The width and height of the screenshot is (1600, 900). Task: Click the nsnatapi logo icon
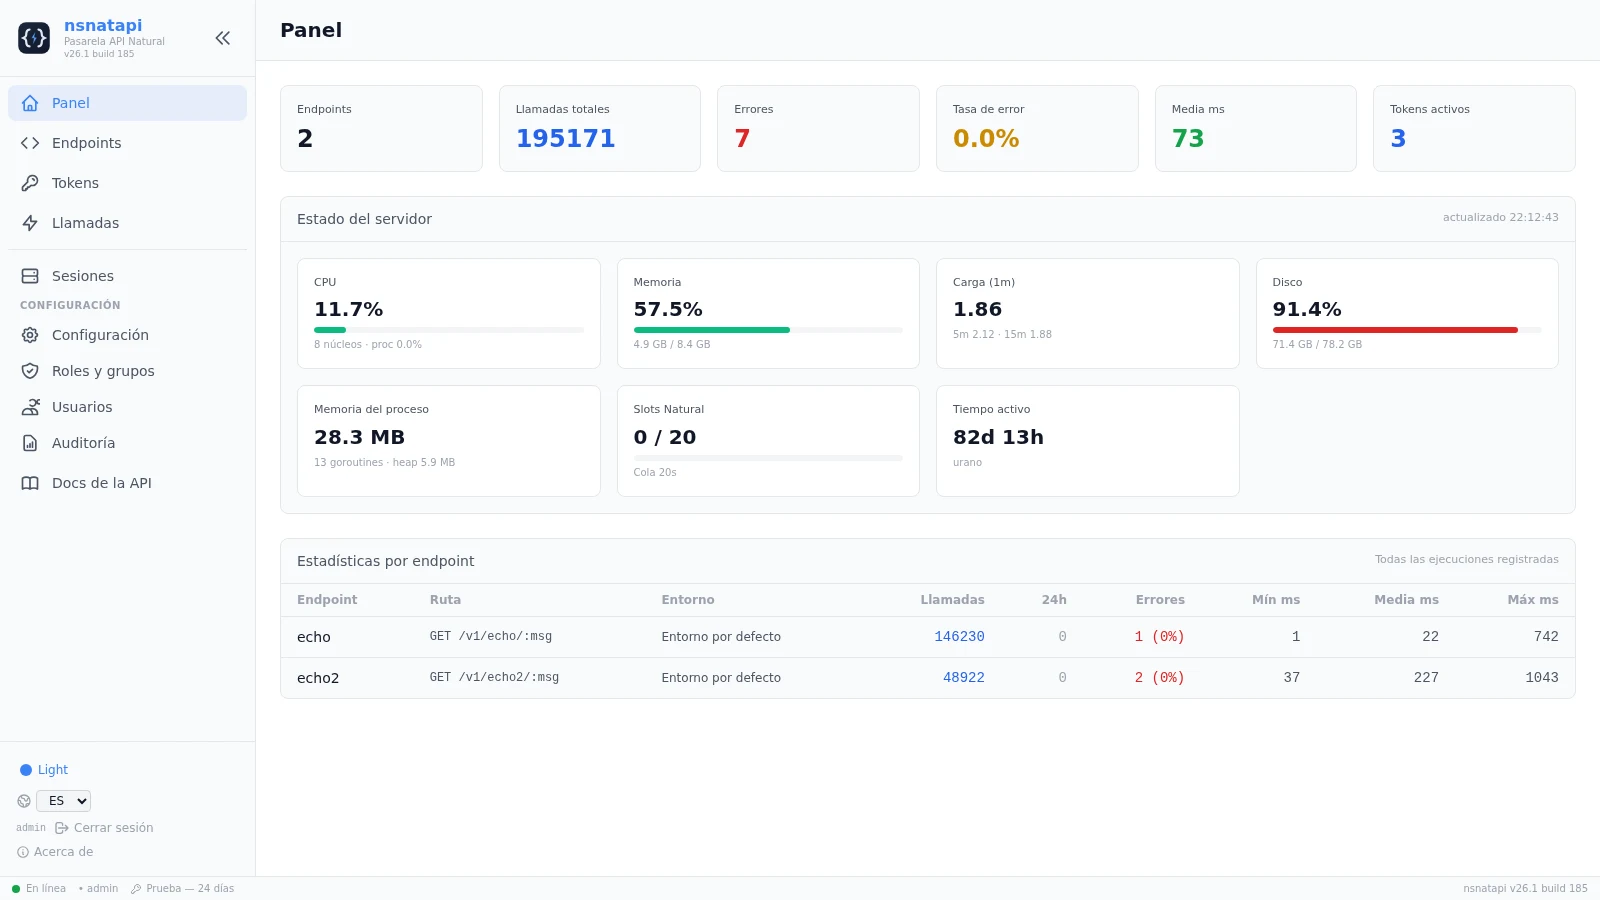34,38
